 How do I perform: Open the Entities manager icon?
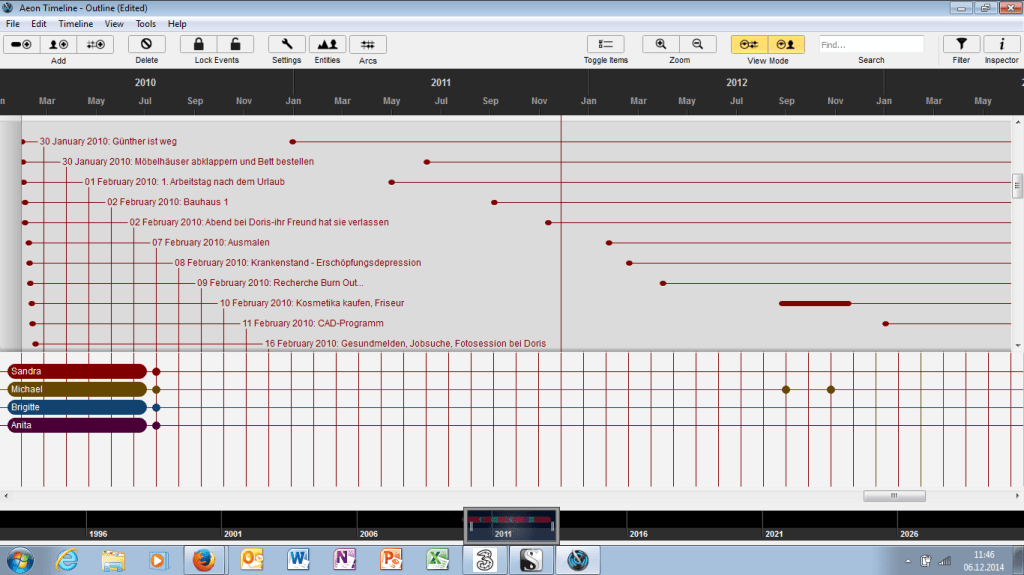[x=327, y=44]
